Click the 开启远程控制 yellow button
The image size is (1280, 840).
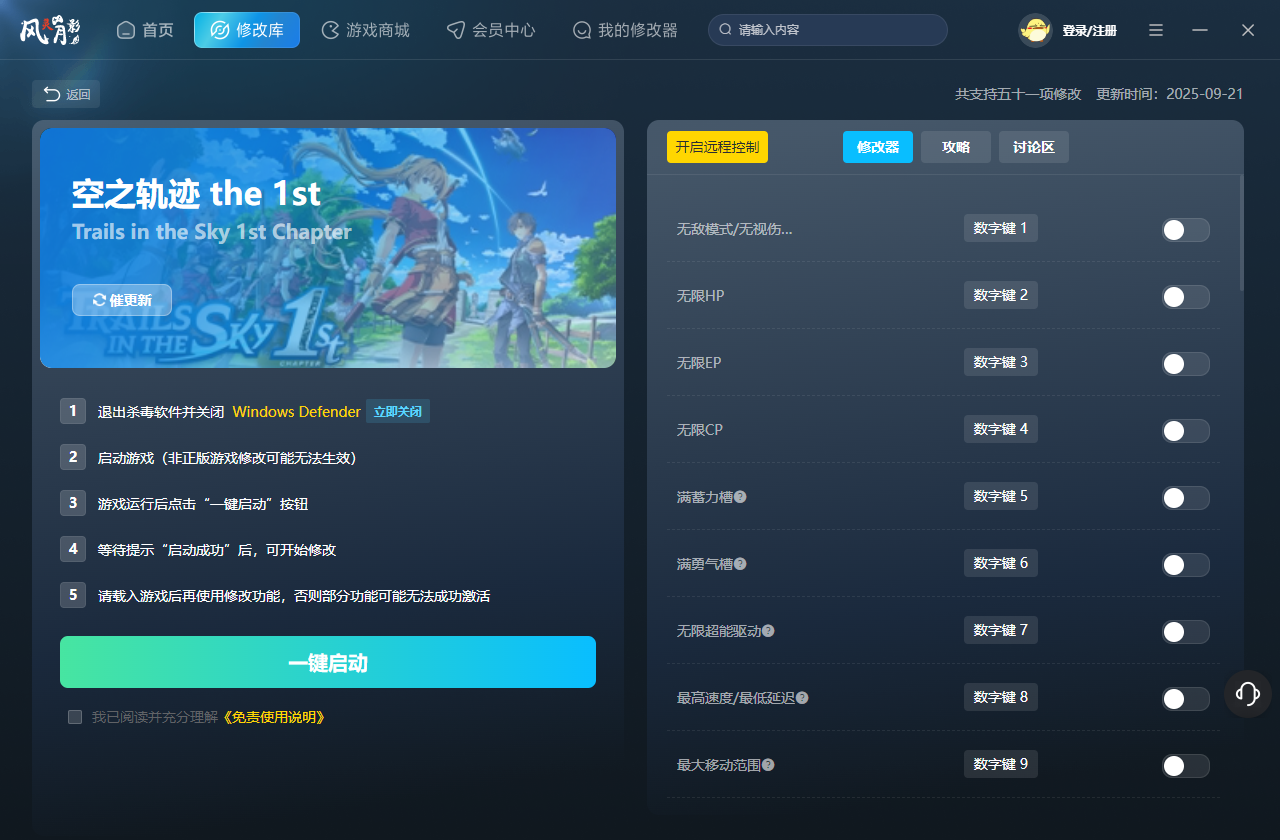click(x=717, y=147)
